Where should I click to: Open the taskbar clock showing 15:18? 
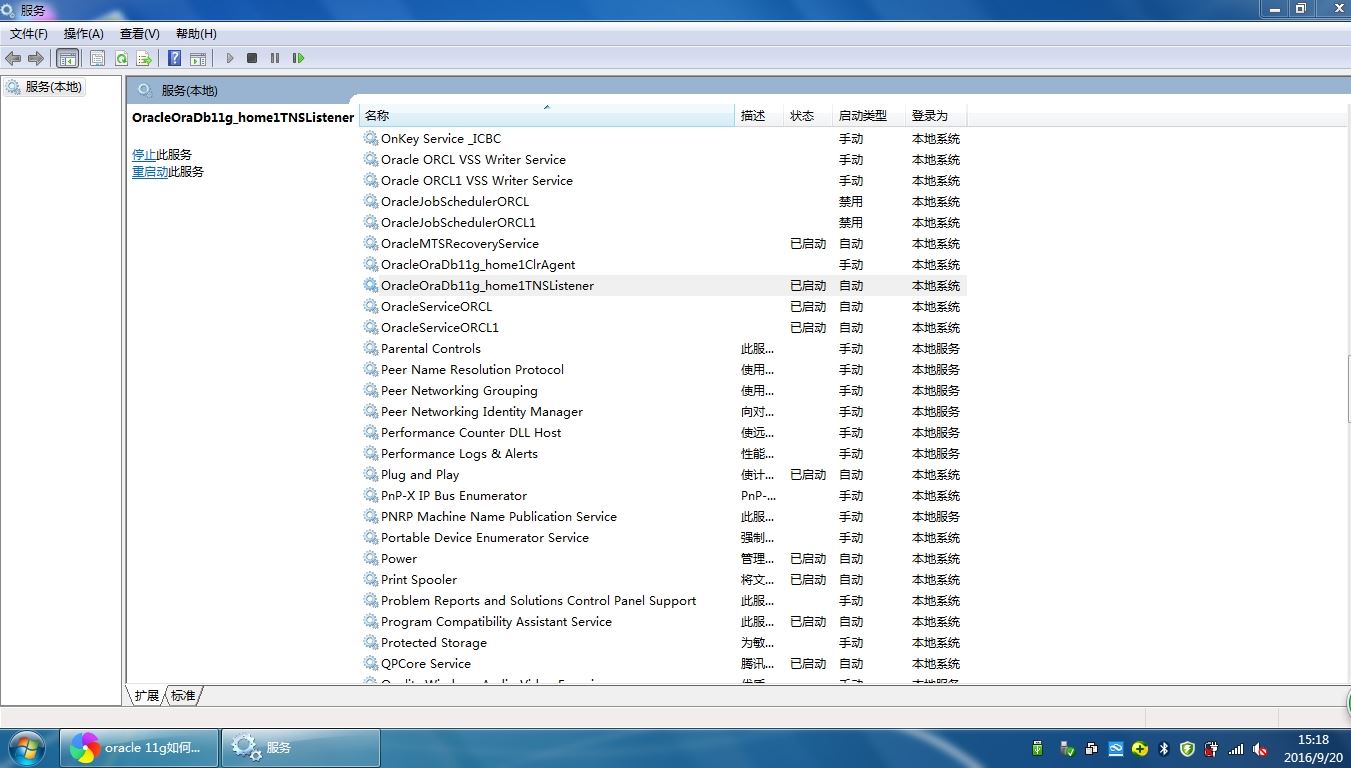1313,748
